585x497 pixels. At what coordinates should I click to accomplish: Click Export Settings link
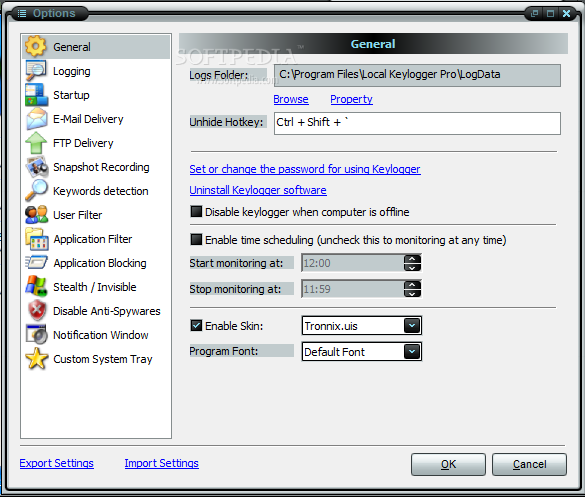click(56, 463)
